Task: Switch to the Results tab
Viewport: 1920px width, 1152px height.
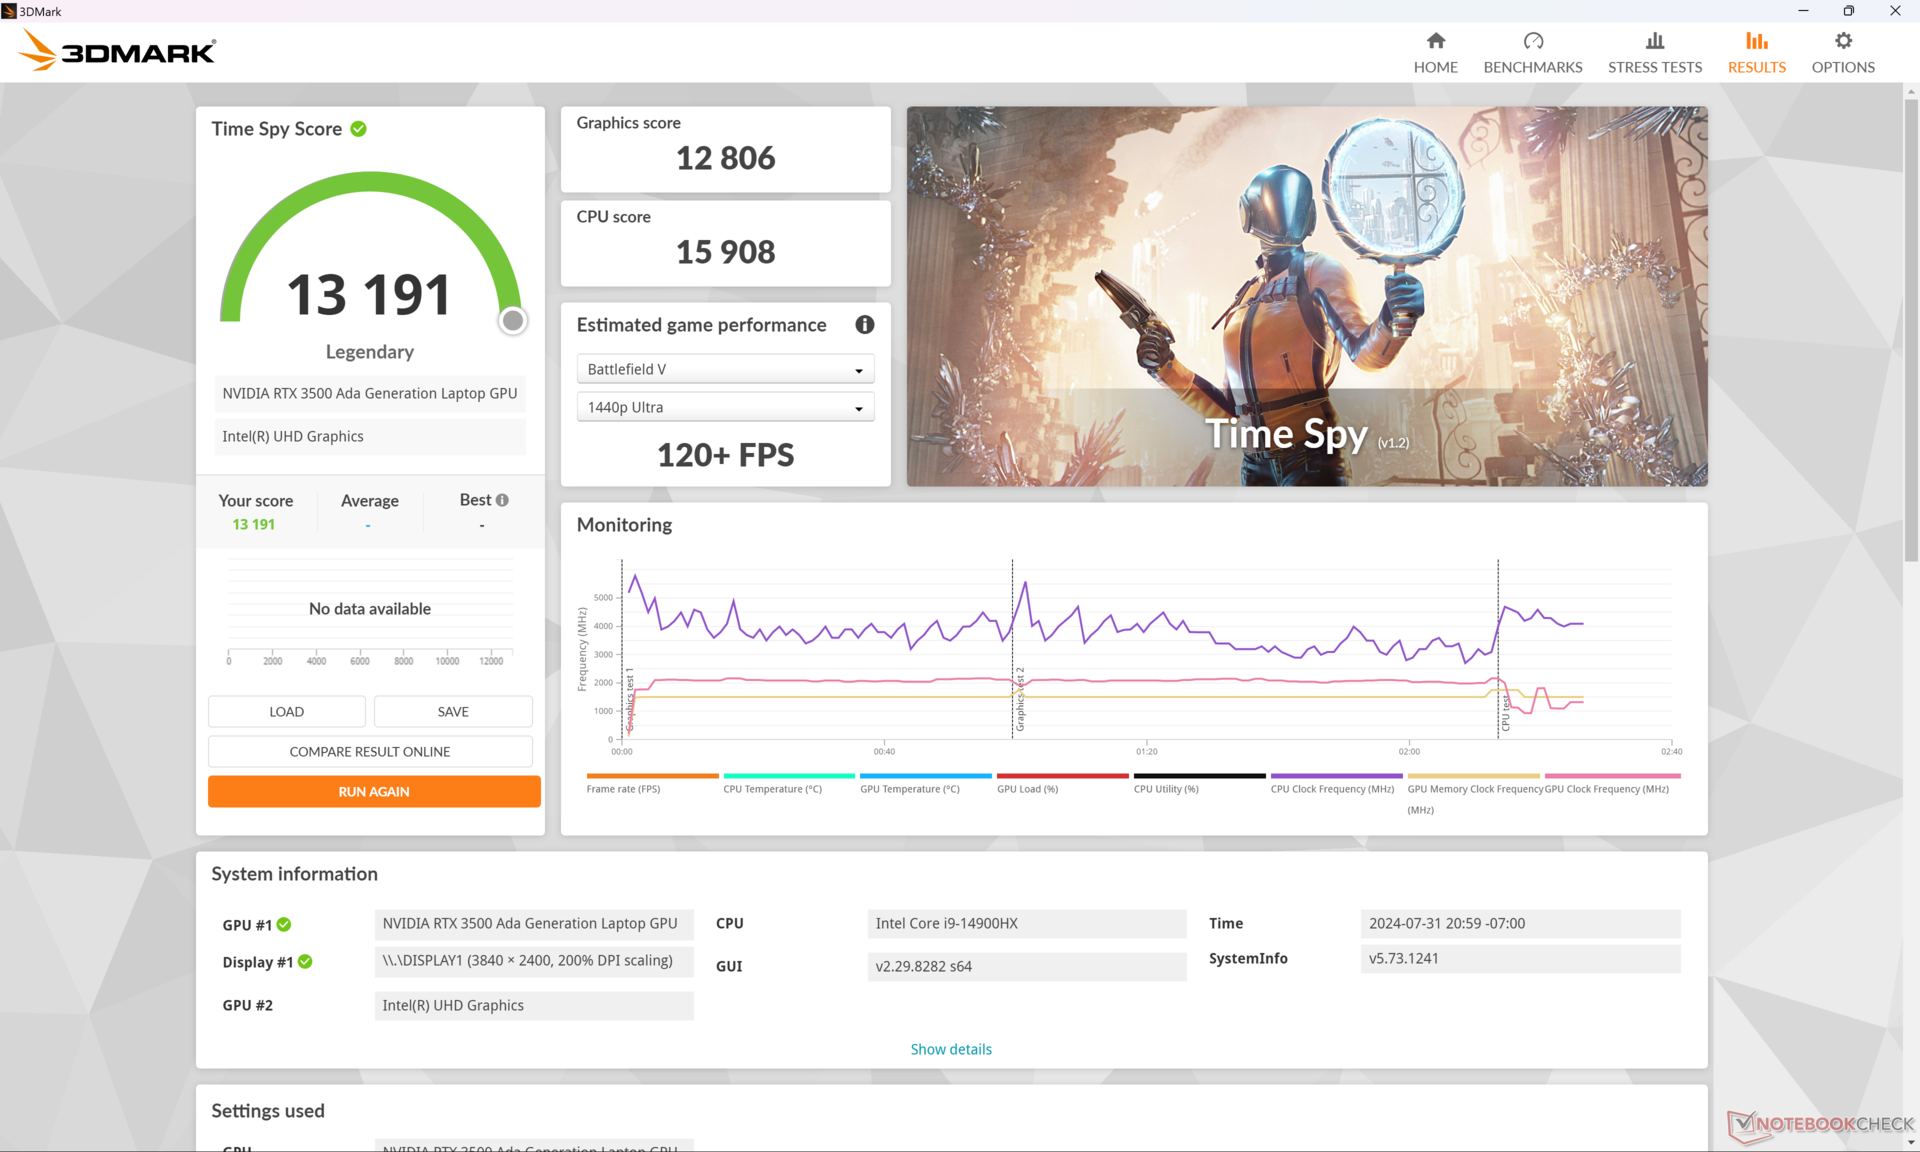Action: [1756, 52]
